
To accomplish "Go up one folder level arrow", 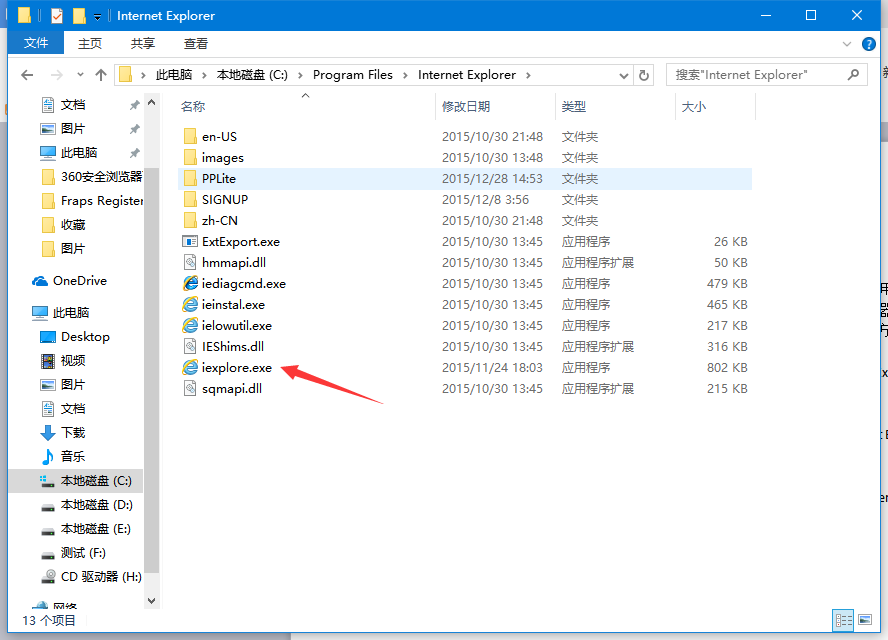I will click(x=101, y=75).
